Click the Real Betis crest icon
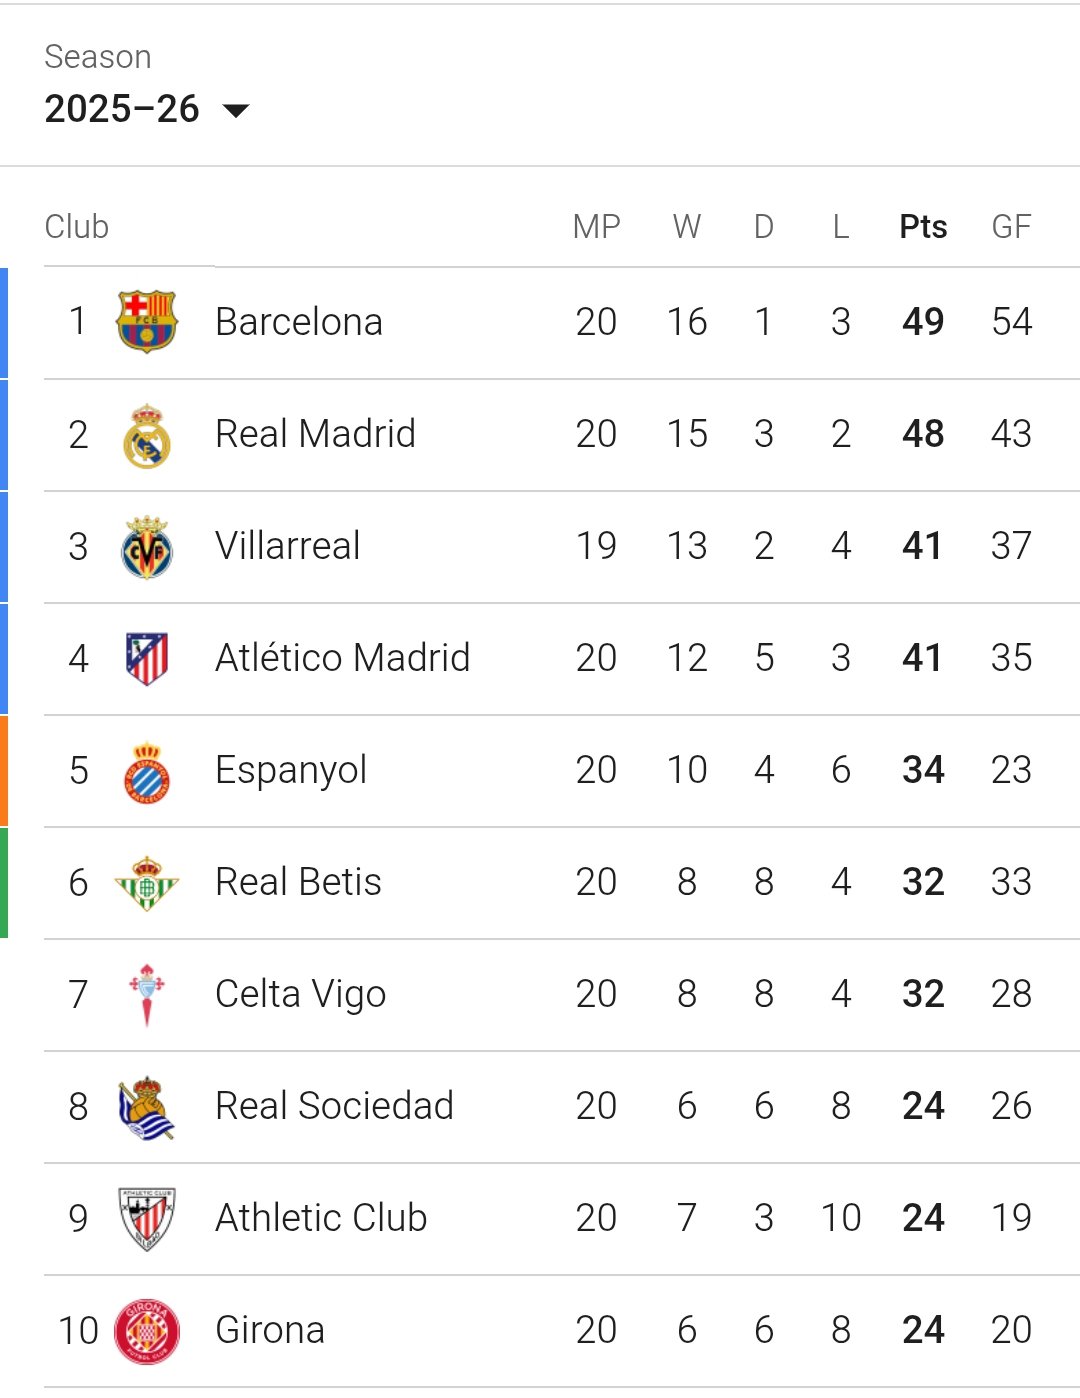Image resolution: width=1080 pixels, height=1398 pixels. (x=147, y=883)
